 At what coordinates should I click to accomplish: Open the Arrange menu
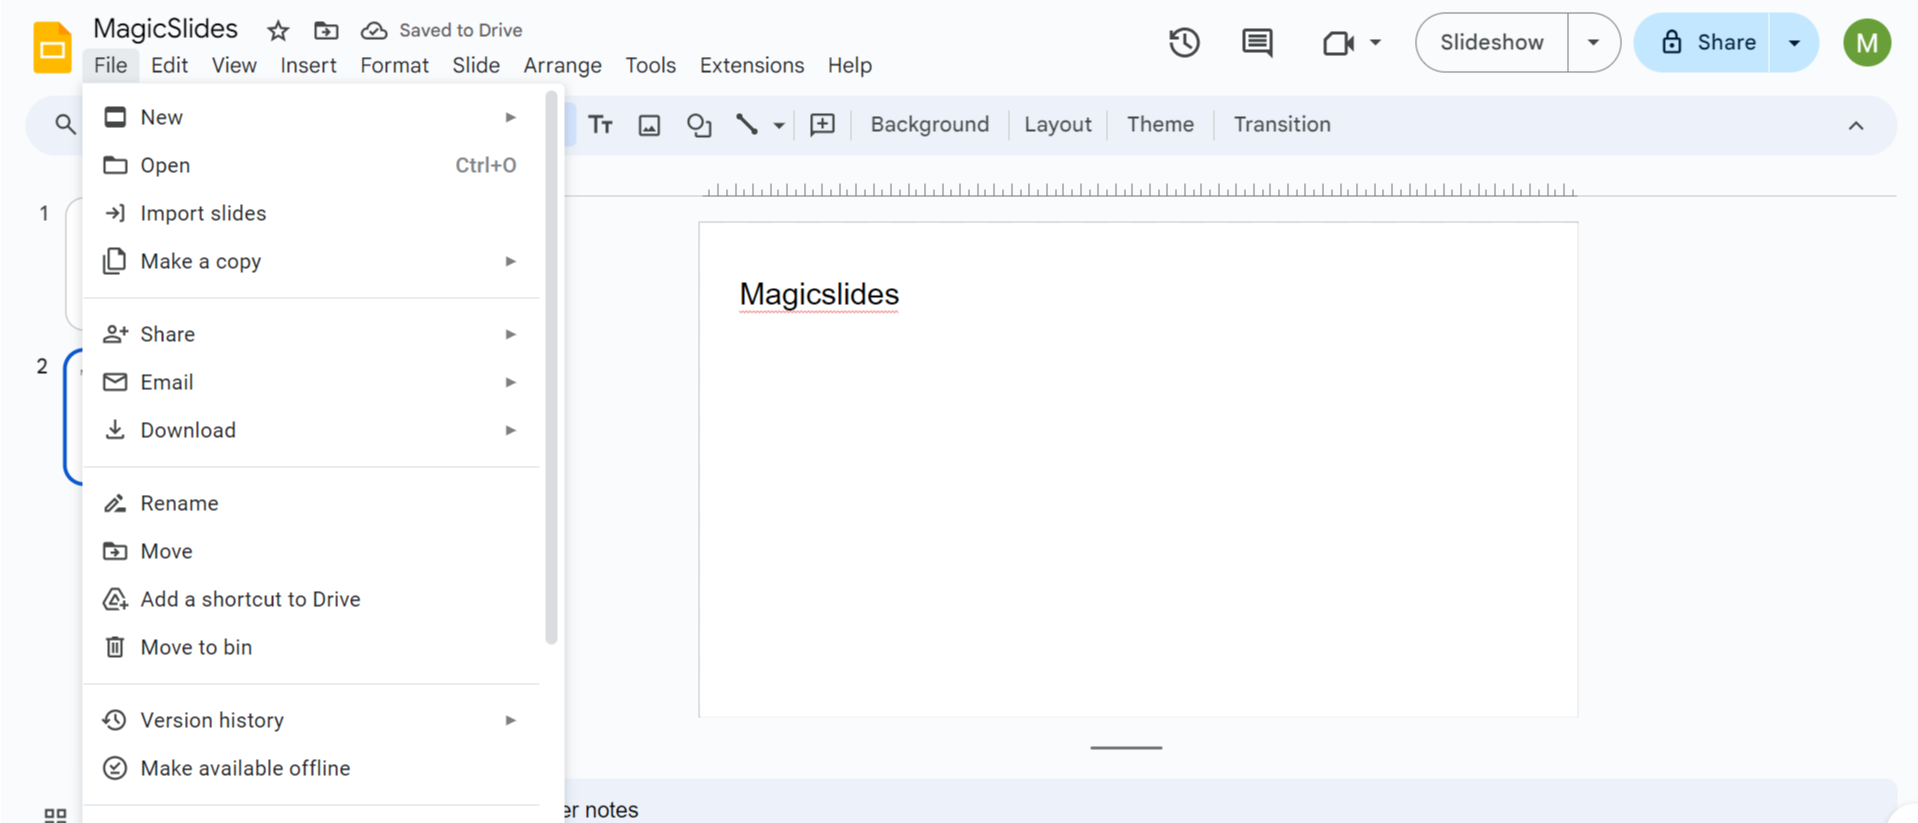tap(562, 65)
